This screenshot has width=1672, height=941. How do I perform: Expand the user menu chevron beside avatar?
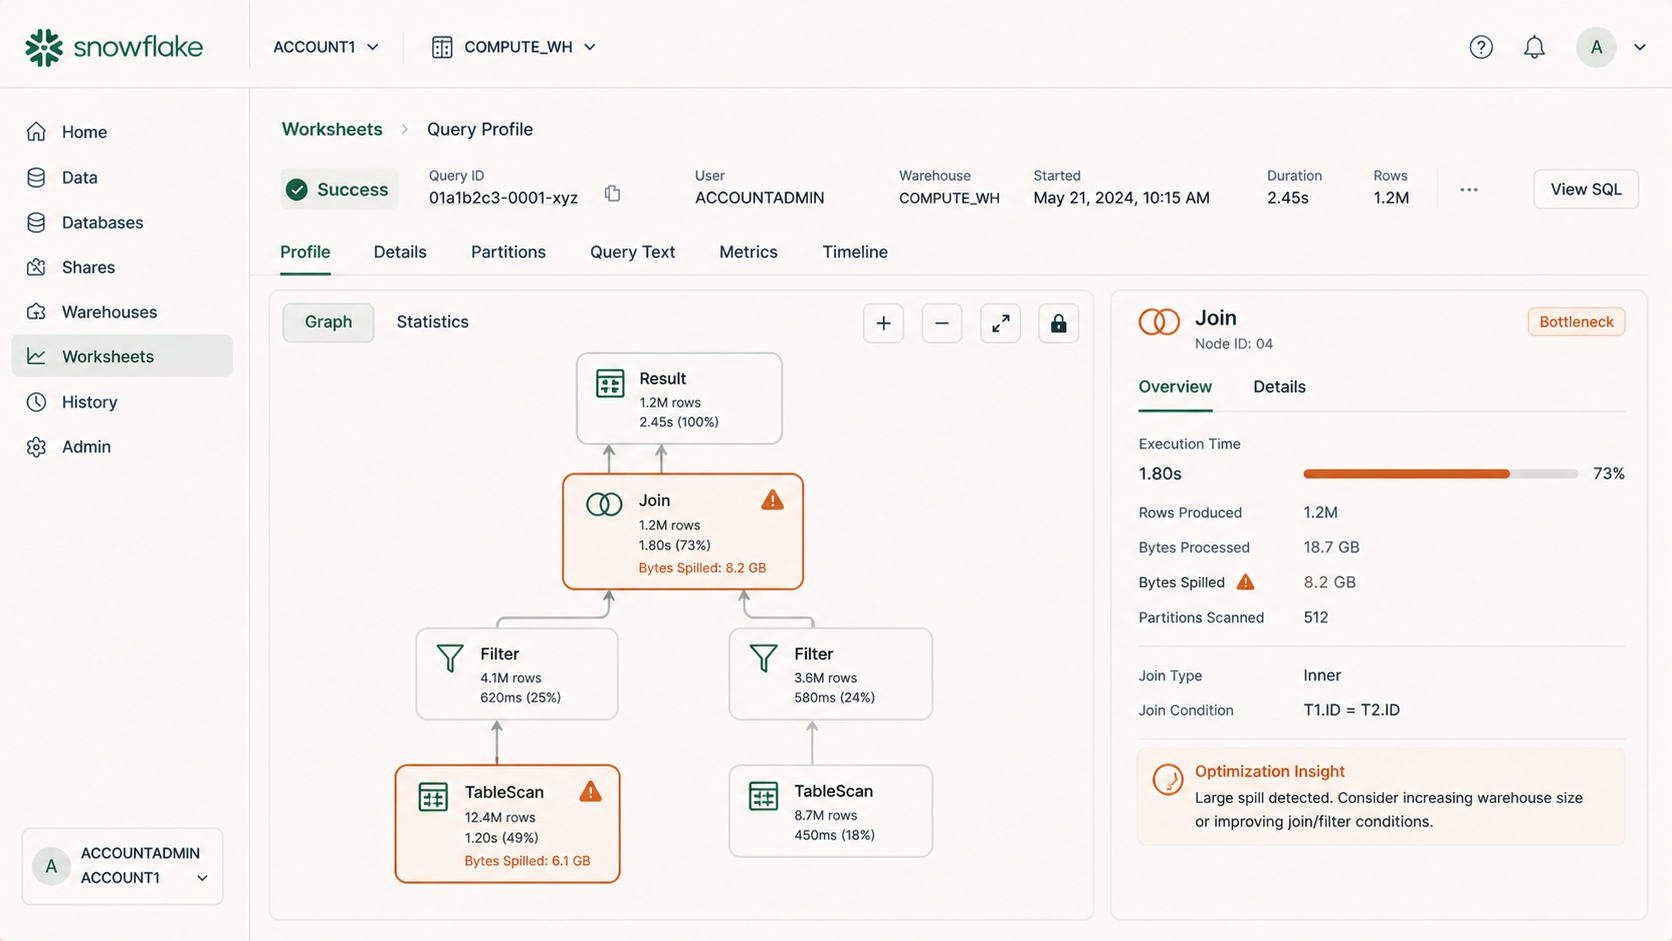[x=1640, y=47]
